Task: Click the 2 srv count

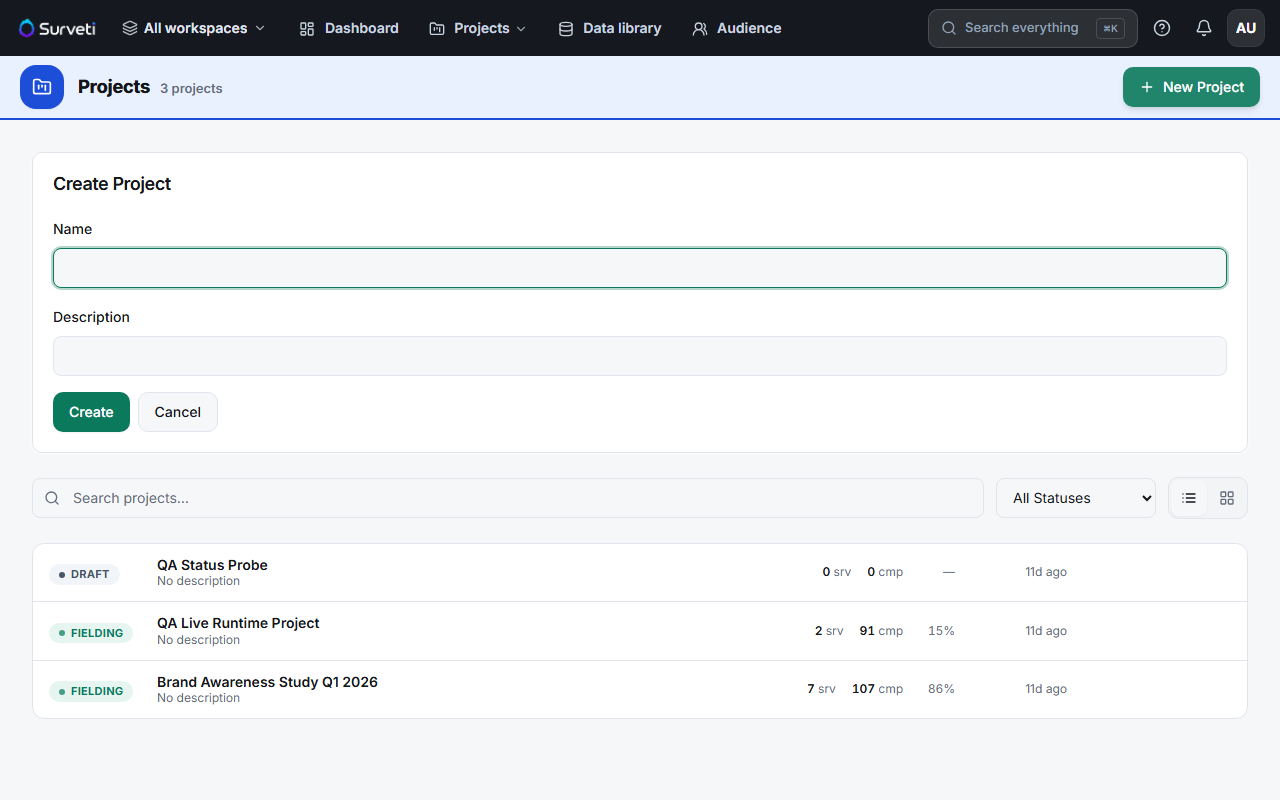Action: 829,631
